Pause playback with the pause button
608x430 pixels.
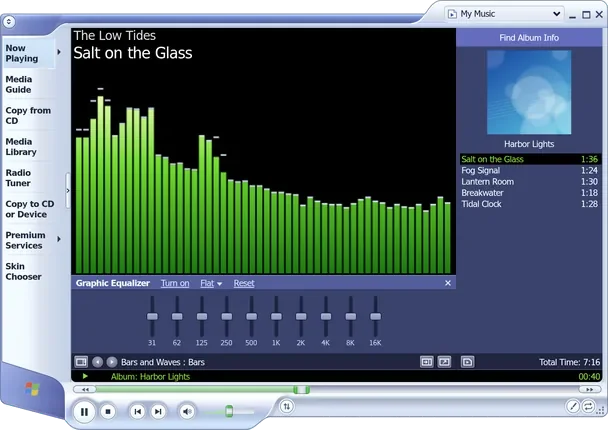point(84,411)
